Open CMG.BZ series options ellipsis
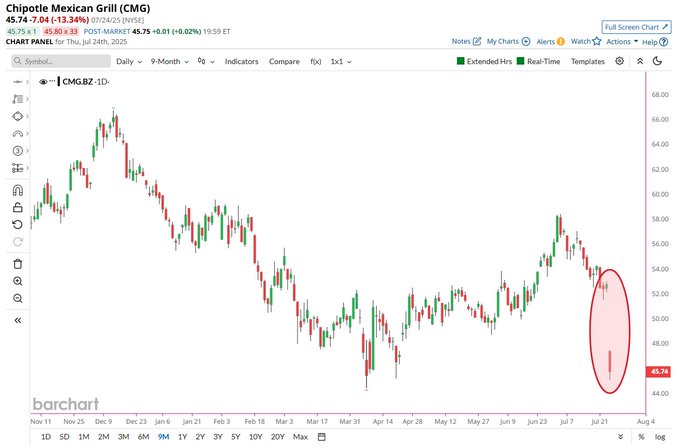The height and width of the screenshot is (448, 680). (x=52, y=81)
